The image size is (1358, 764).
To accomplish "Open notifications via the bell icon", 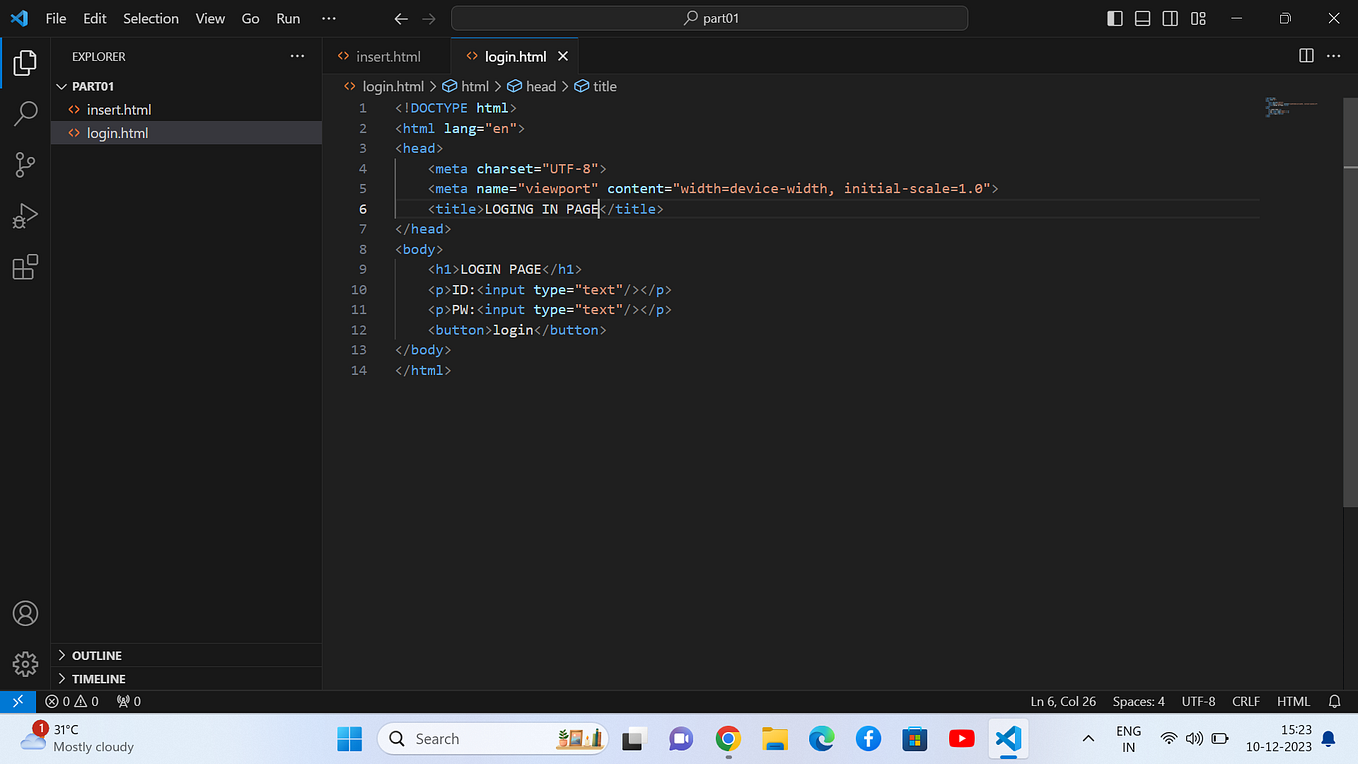I will click(x=1334, y=701).
